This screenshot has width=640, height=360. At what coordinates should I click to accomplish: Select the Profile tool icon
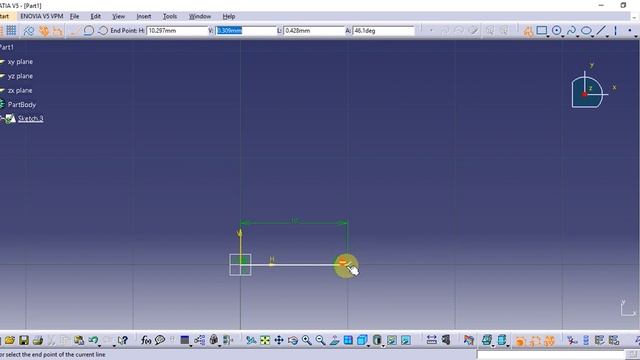point(528,31)
